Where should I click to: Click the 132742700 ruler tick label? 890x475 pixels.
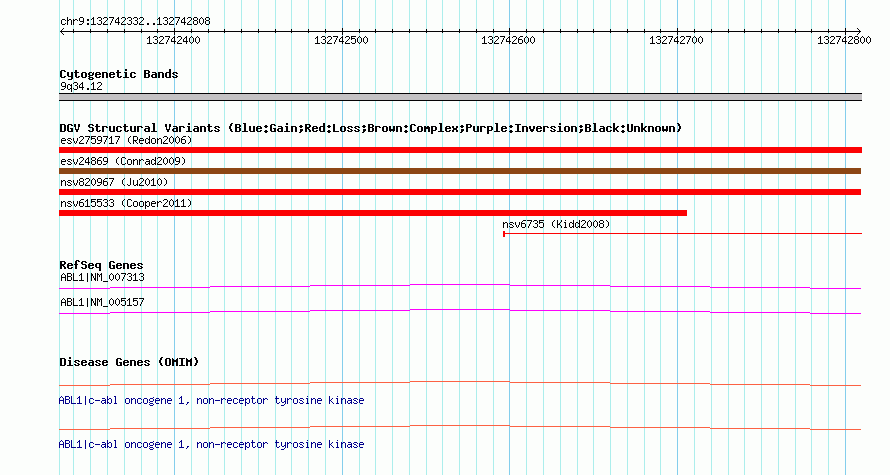pyautogui.click(x=676, y=40)
